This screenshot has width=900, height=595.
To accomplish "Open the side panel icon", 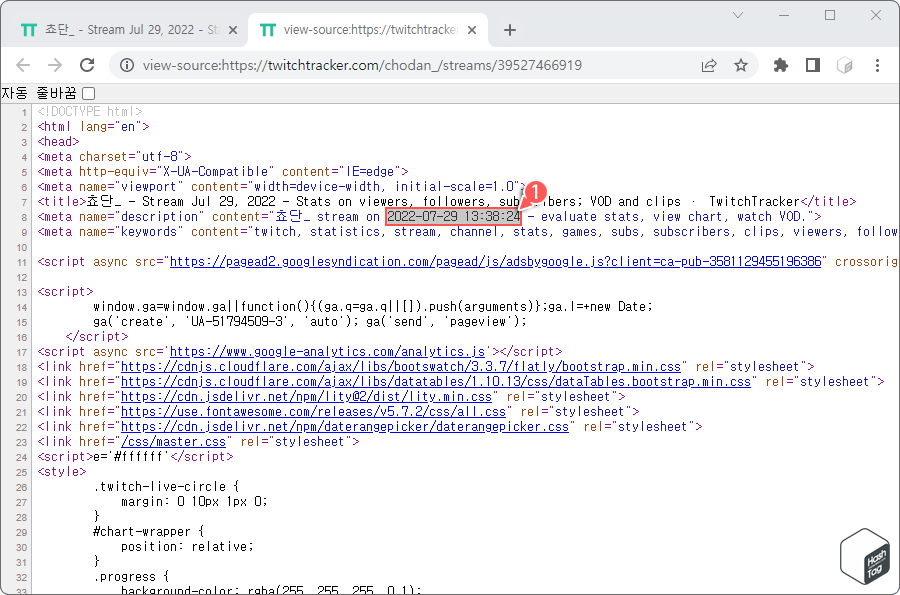I will click(x=813, y=65).
